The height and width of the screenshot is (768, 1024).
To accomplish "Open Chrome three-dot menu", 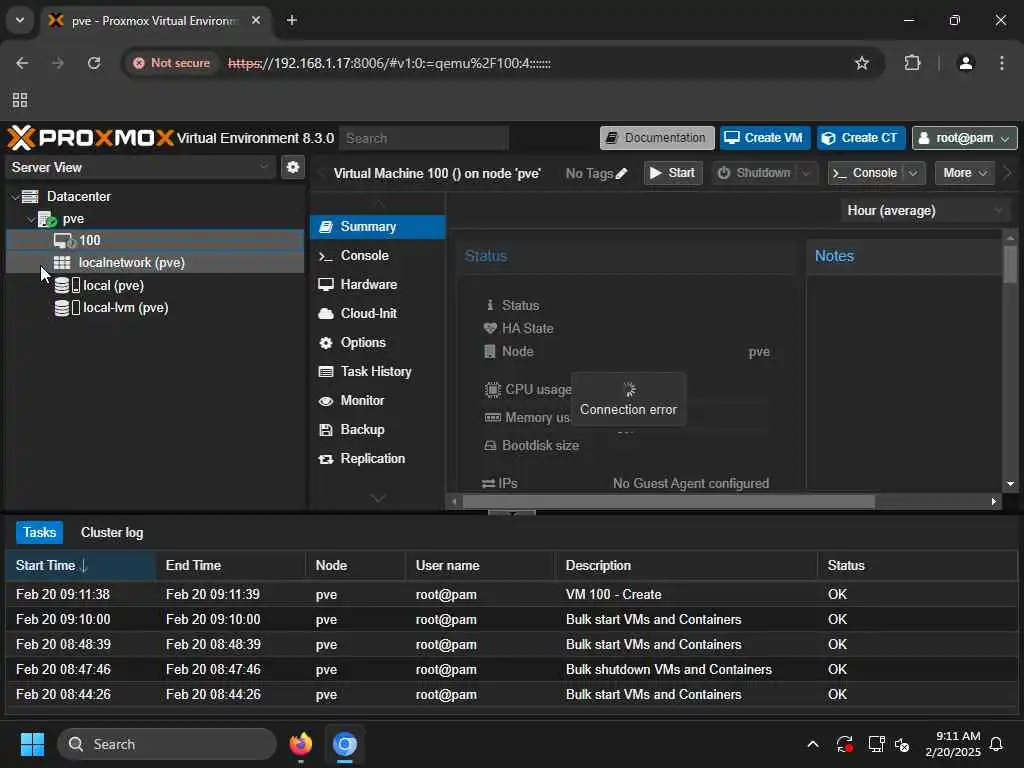I will 1002,63.
